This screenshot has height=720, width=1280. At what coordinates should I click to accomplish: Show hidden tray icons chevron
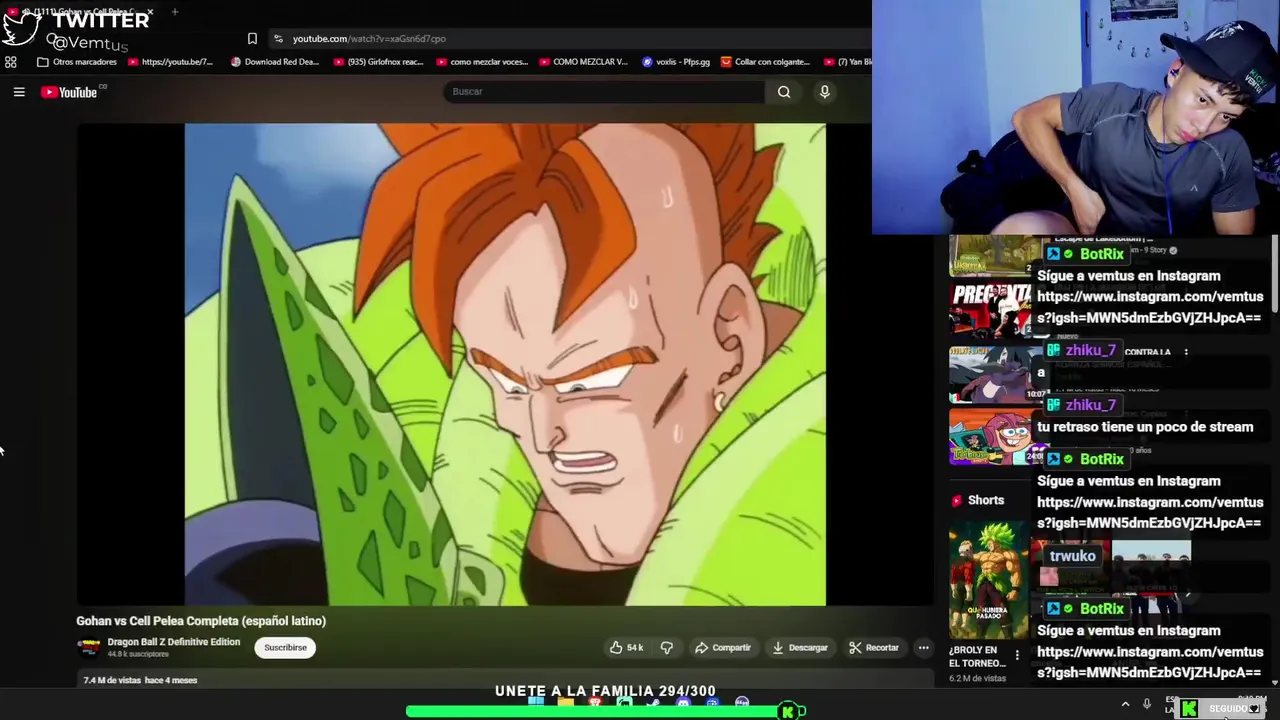tap(1125, 705)
